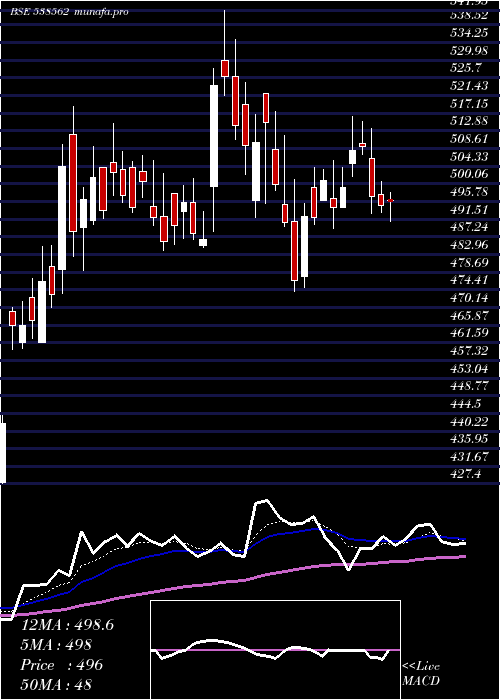500x700 pixels.
Task: Select the 508.61 price label
Action: click(x=469, y=139)
